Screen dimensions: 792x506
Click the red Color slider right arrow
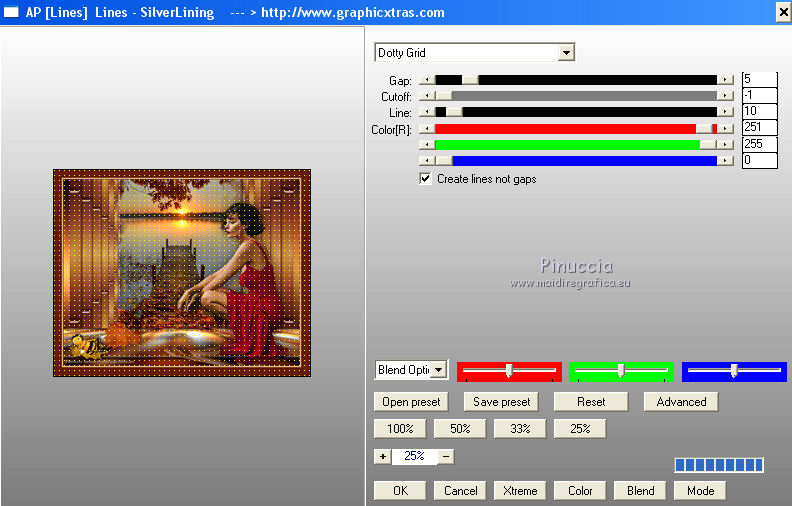[x=725, y=129]
